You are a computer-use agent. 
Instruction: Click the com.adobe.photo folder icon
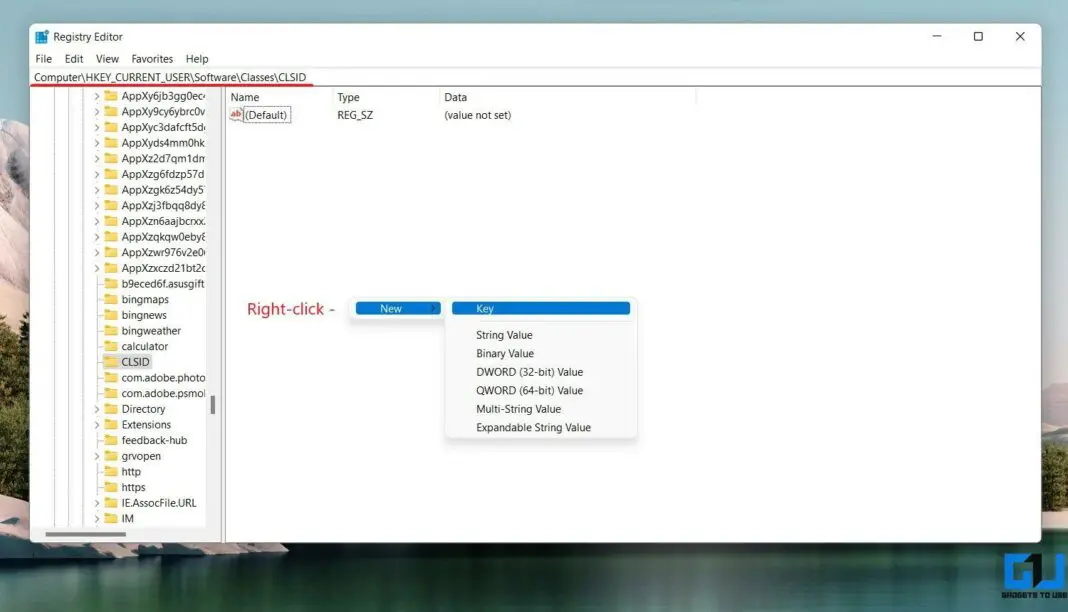coord(109,377)
